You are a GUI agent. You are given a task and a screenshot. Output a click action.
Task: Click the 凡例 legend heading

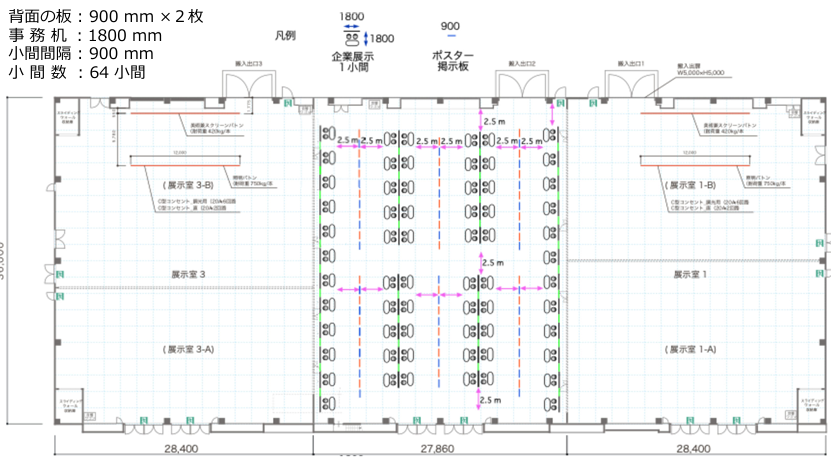(x=285, y=34)
